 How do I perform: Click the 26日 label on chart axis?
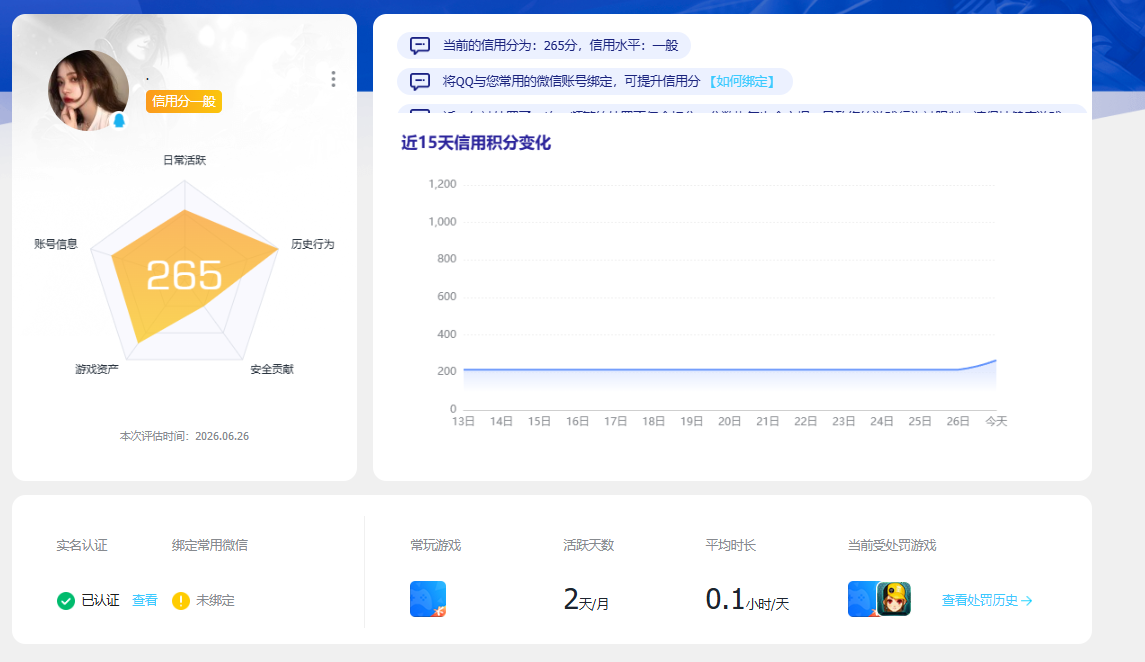tap(958, 421)
